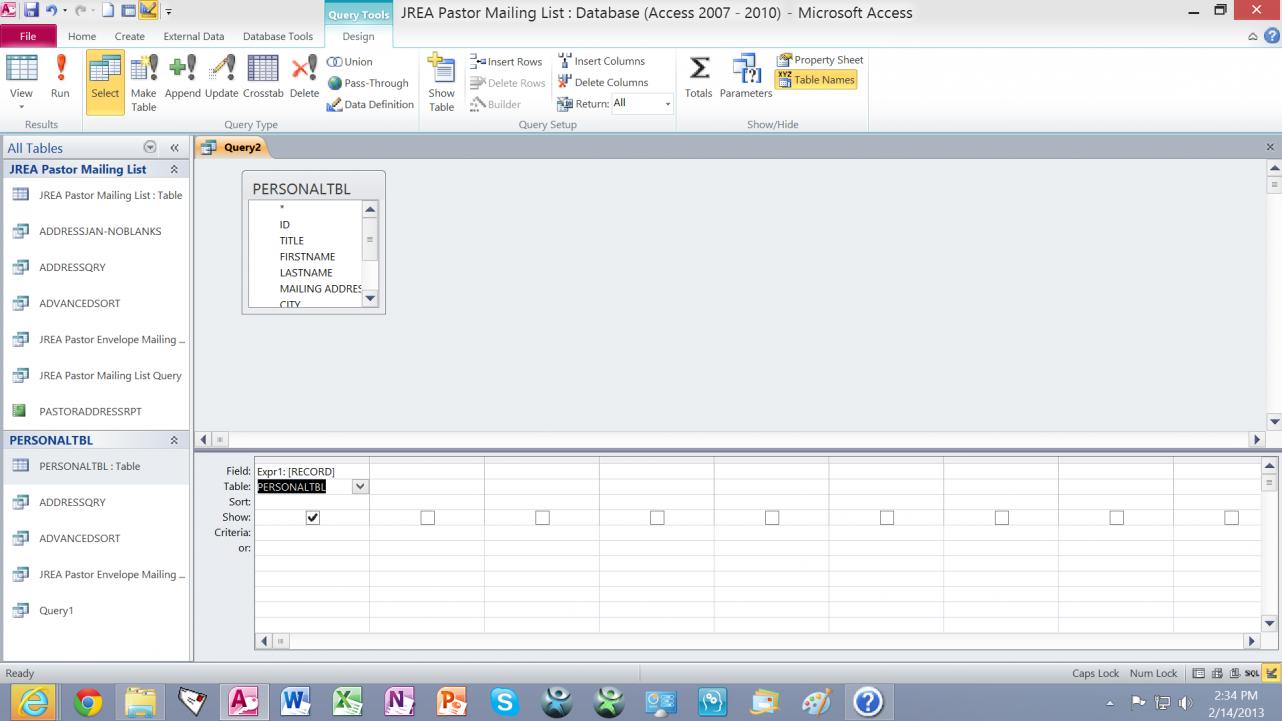Click the Data Definition query option
Screen dimensions: 1282x721
point(370,105)
